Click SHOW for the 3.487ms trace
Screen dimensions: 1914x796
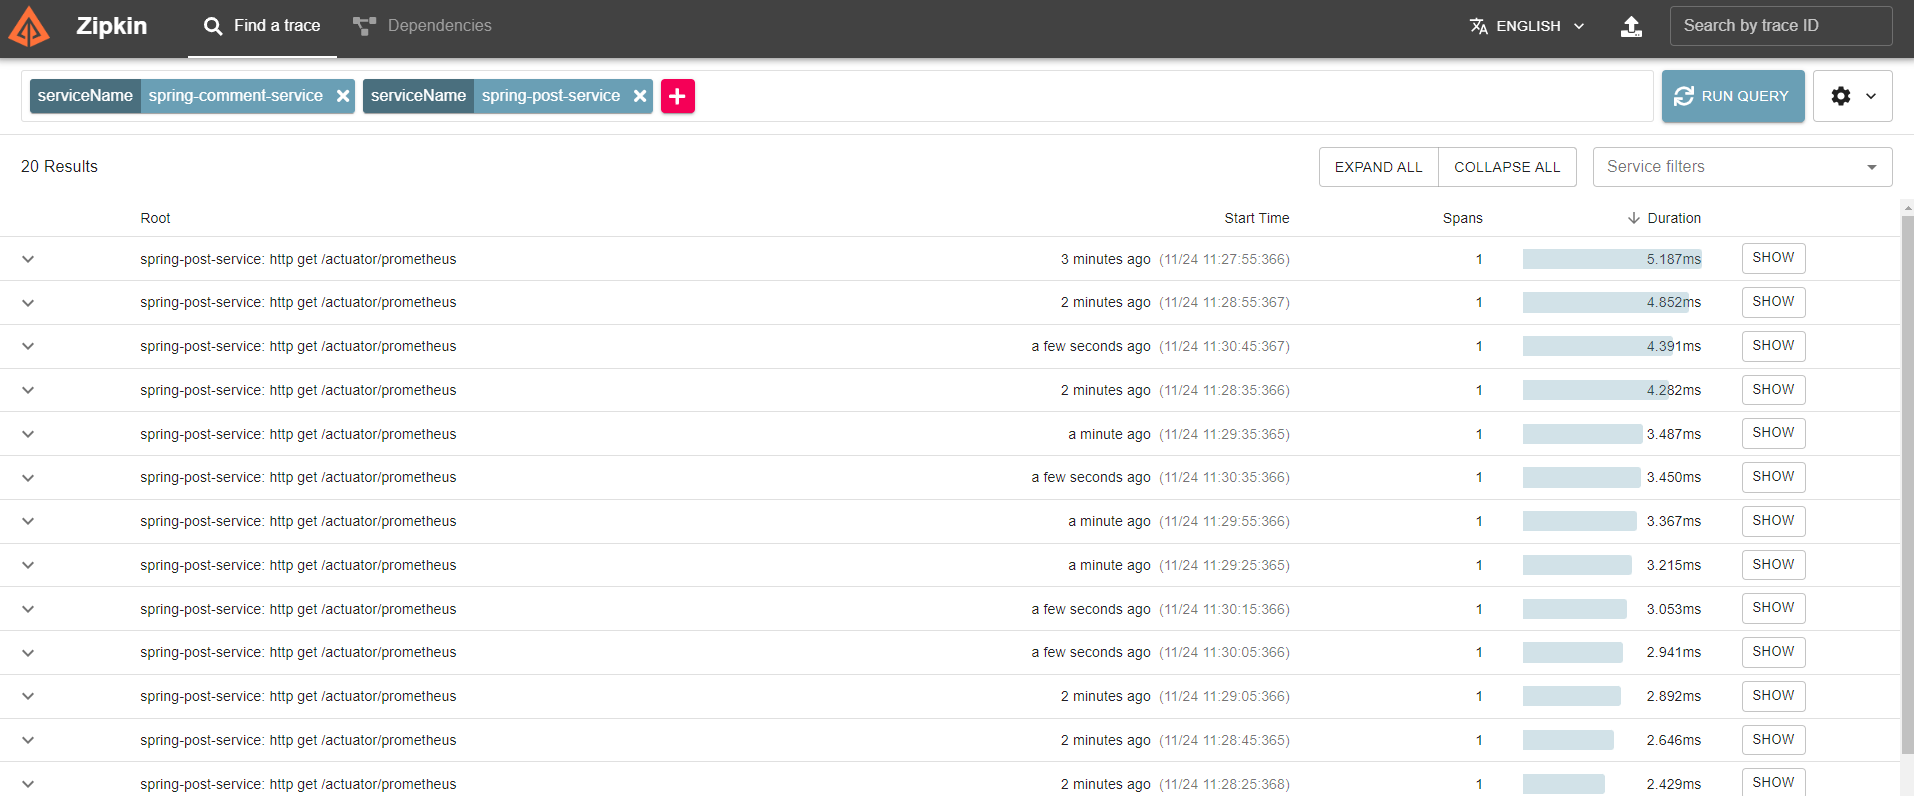(1773, 433)
